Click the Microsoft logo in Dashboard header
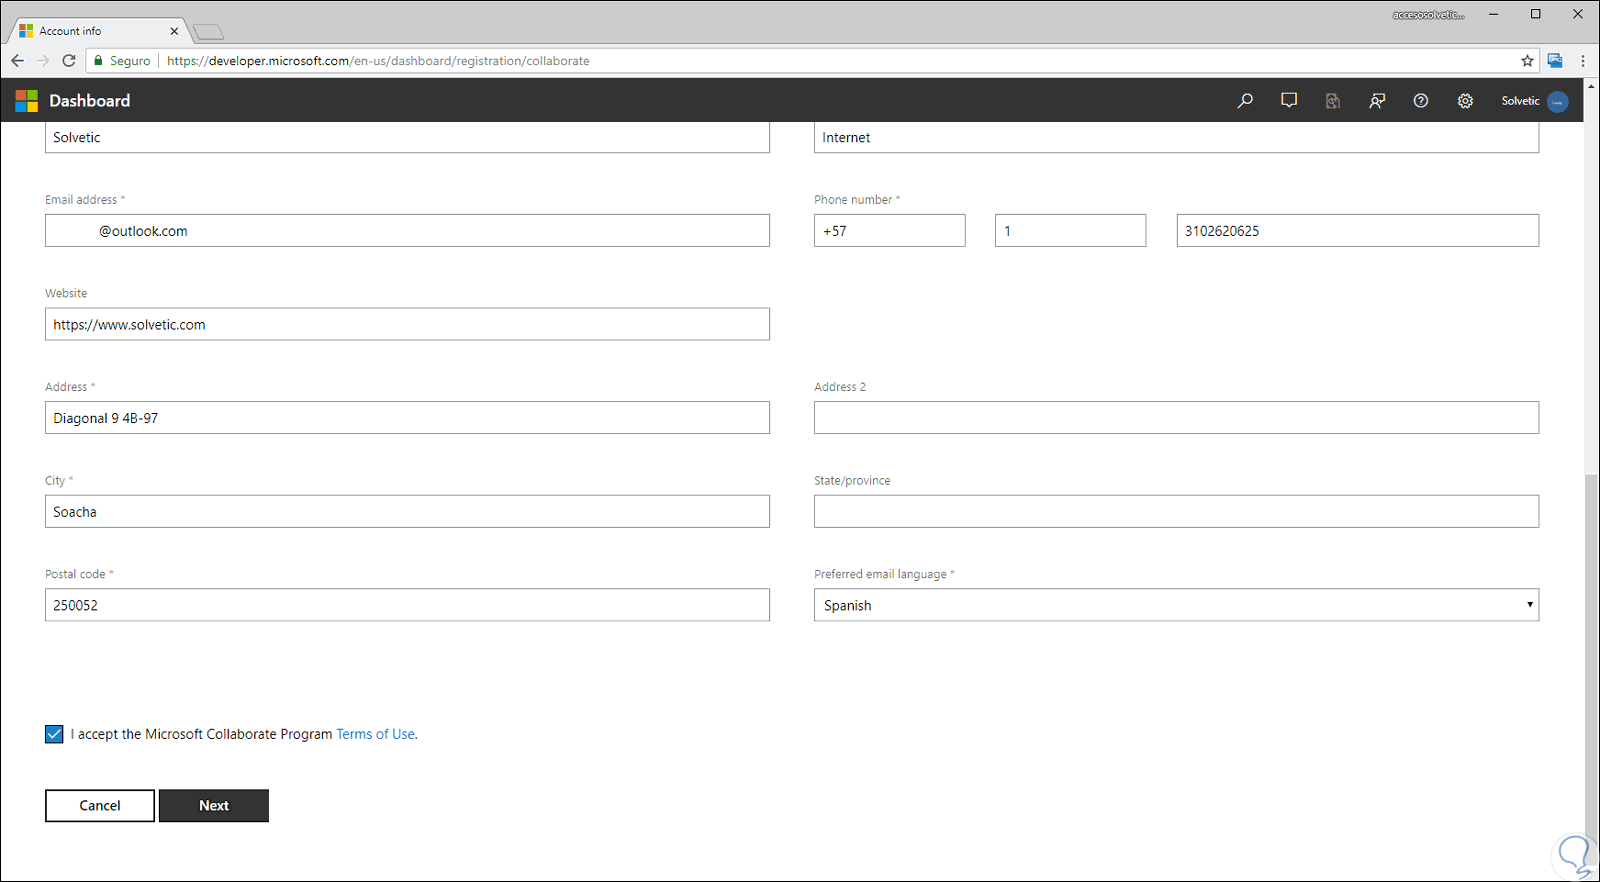Viewport: 1600px width, 882px height. tap(27, 101)
